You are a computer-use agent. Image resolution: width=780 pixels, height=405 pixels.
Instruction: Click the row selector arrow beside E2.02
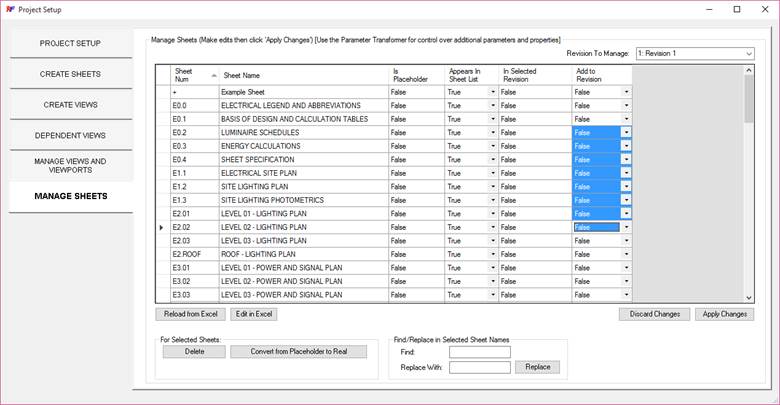[x=162, y=227]
